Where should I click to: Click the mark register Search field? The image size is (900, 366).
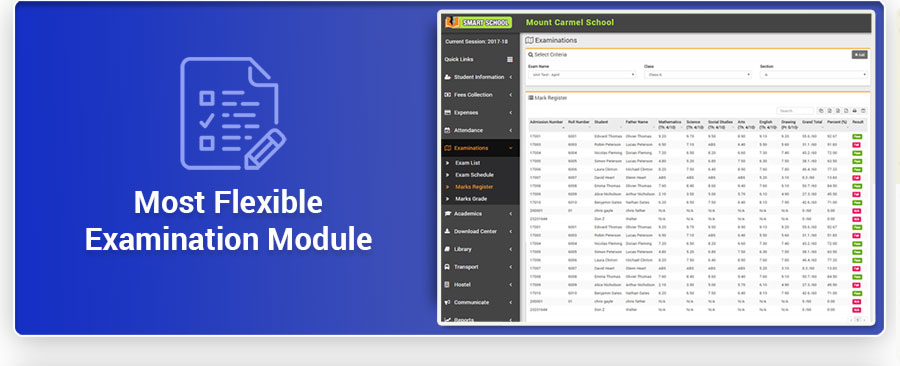pyautogui.click(x=795, y=111)
